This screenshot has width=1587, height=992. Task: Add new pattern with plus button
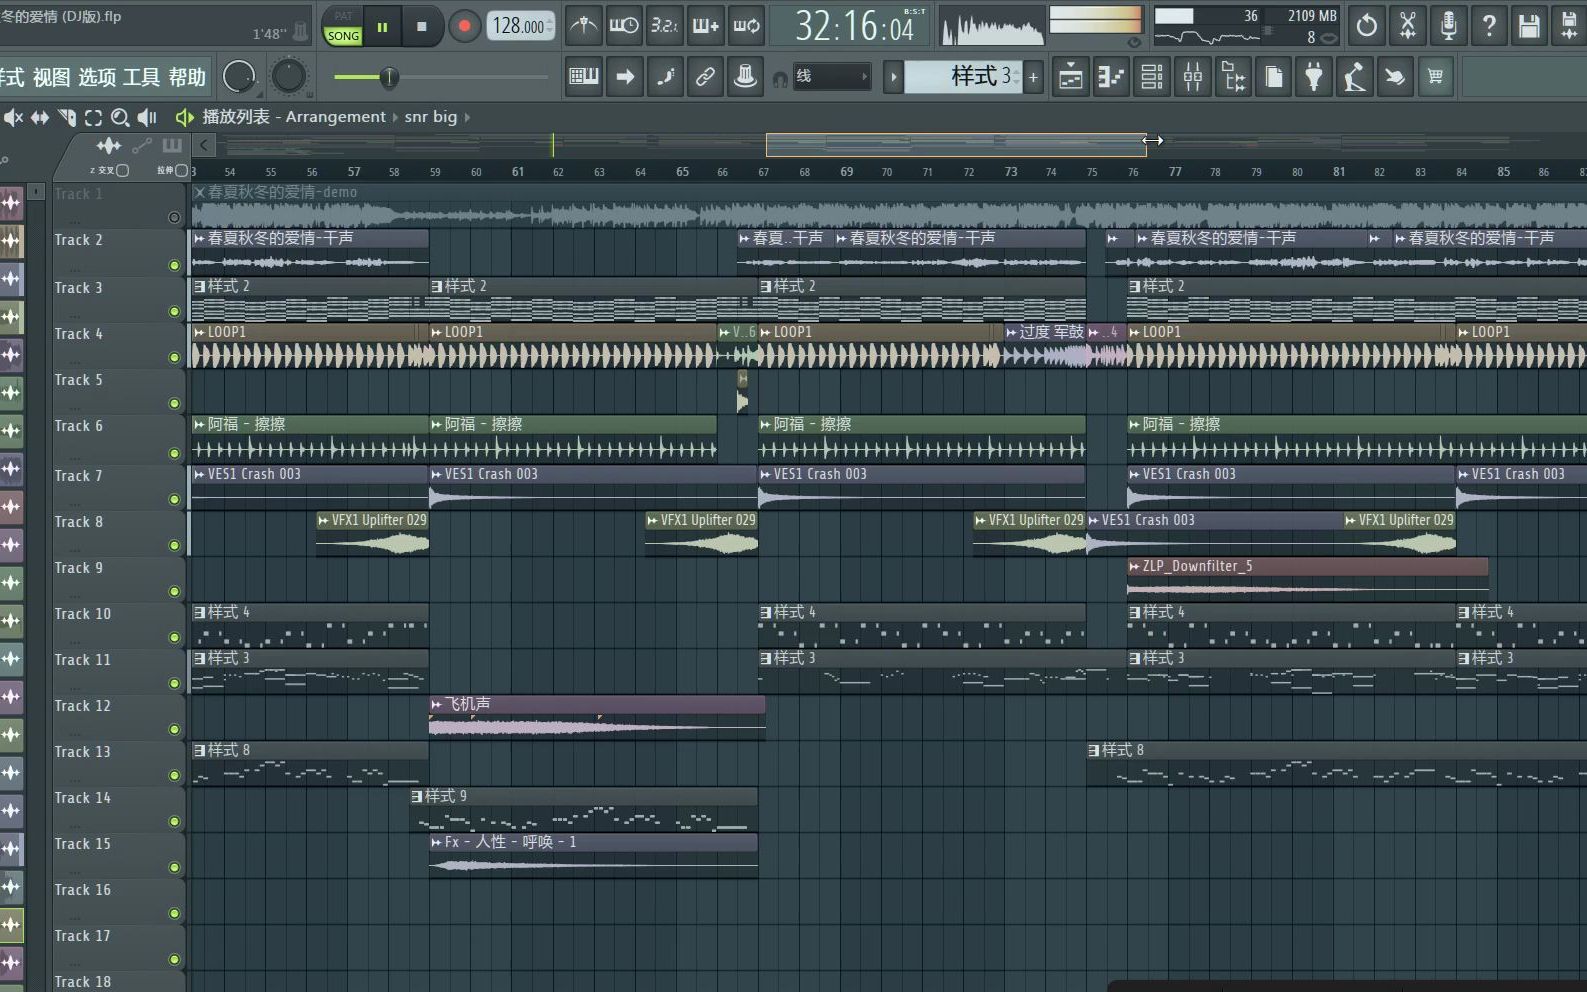[1033, 77]
